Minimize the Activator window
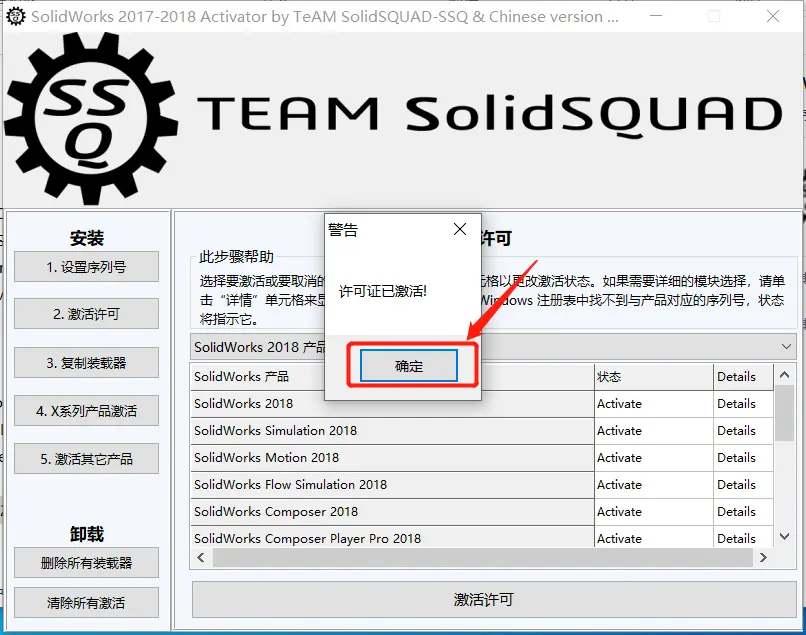This screenshot has height=635, width=806. click(x=656, y=16)
